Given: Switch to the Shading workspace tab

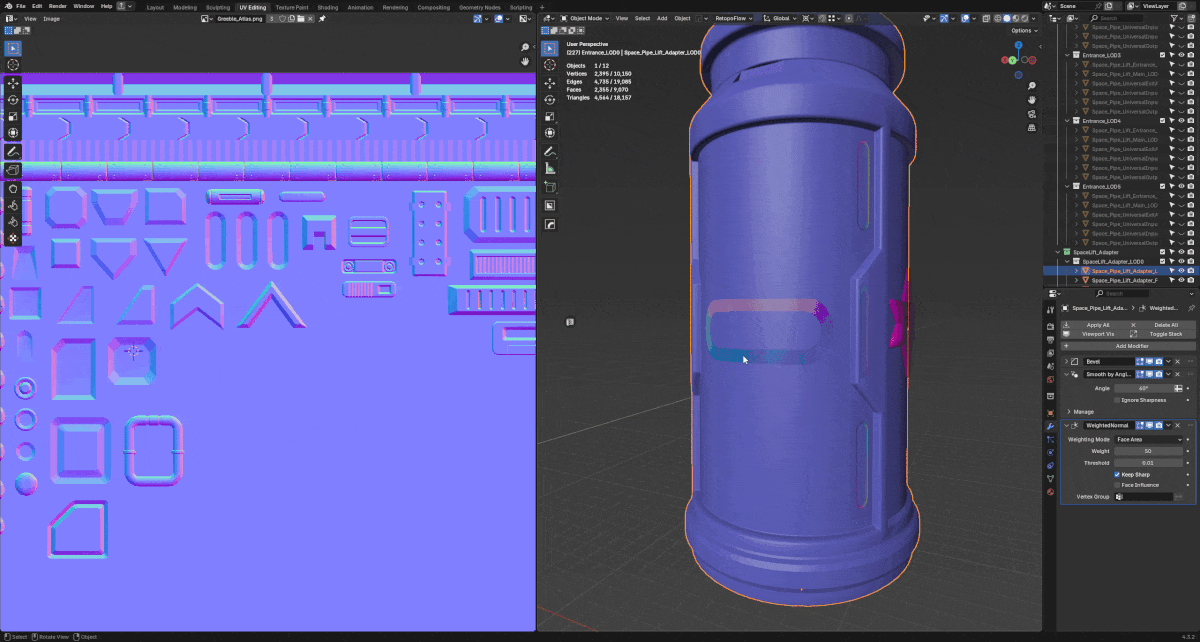Looking at the screenshot, I should (x=327, y=7).
